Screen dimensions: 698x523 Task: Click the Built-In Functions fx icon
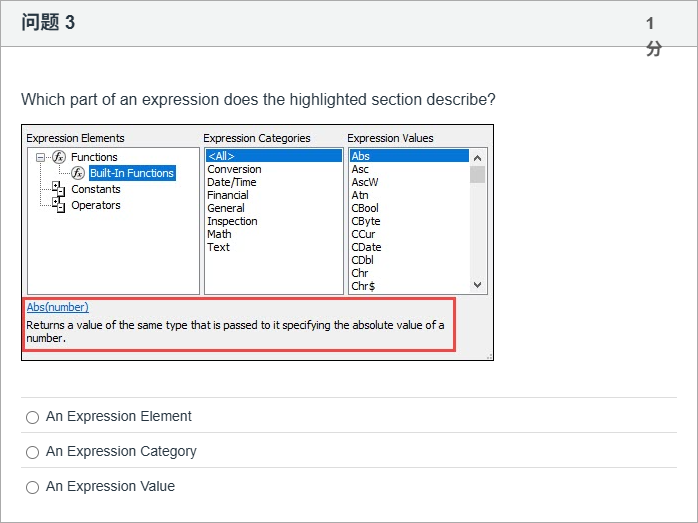pos(78,173)
